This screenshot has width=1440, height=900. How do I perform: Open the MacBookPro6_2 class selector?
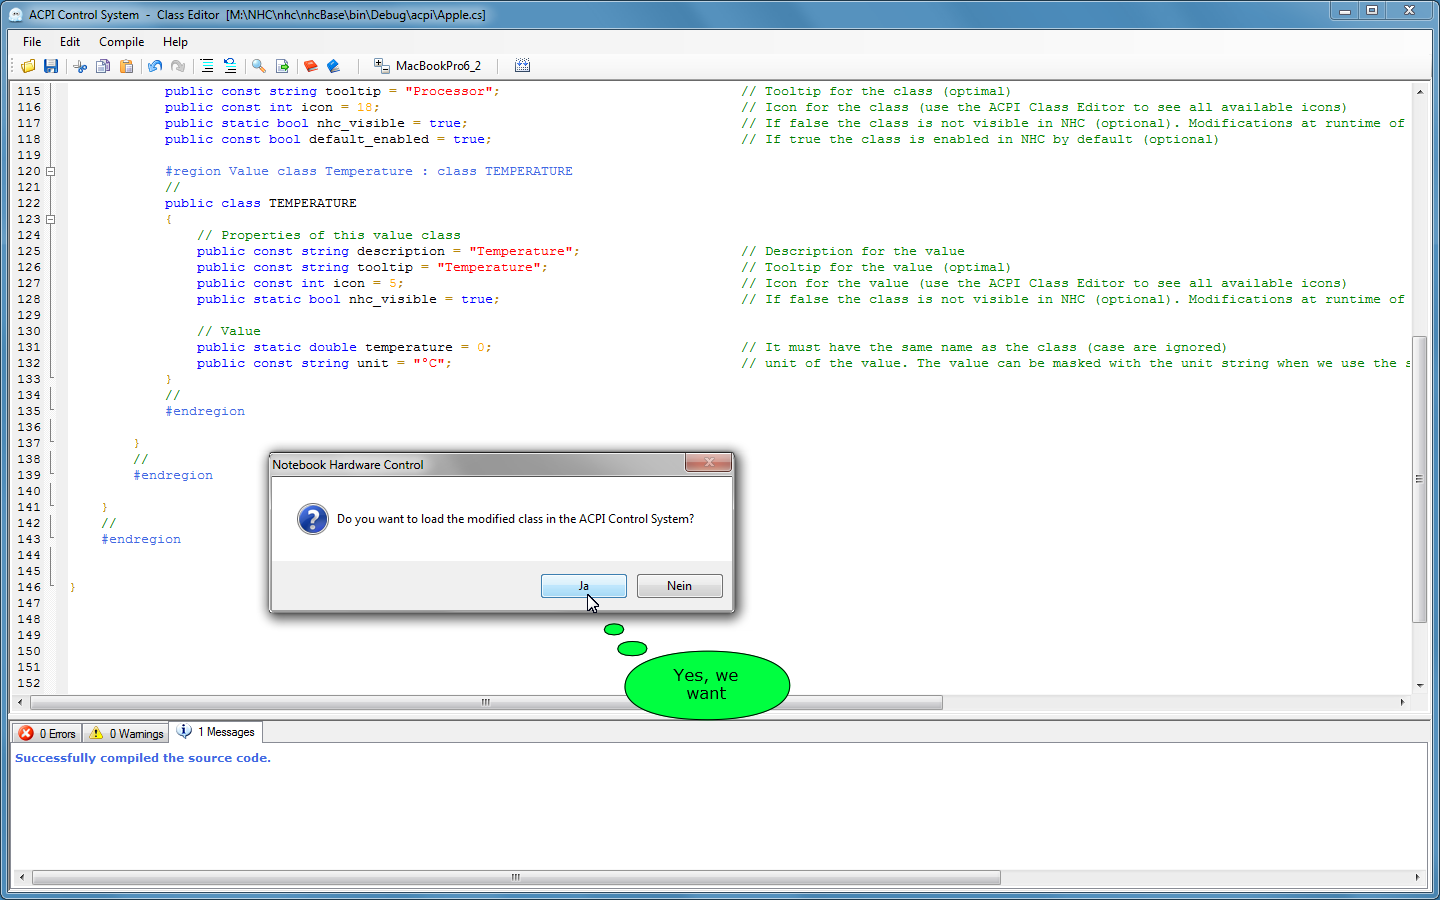[x=428, y=66]
